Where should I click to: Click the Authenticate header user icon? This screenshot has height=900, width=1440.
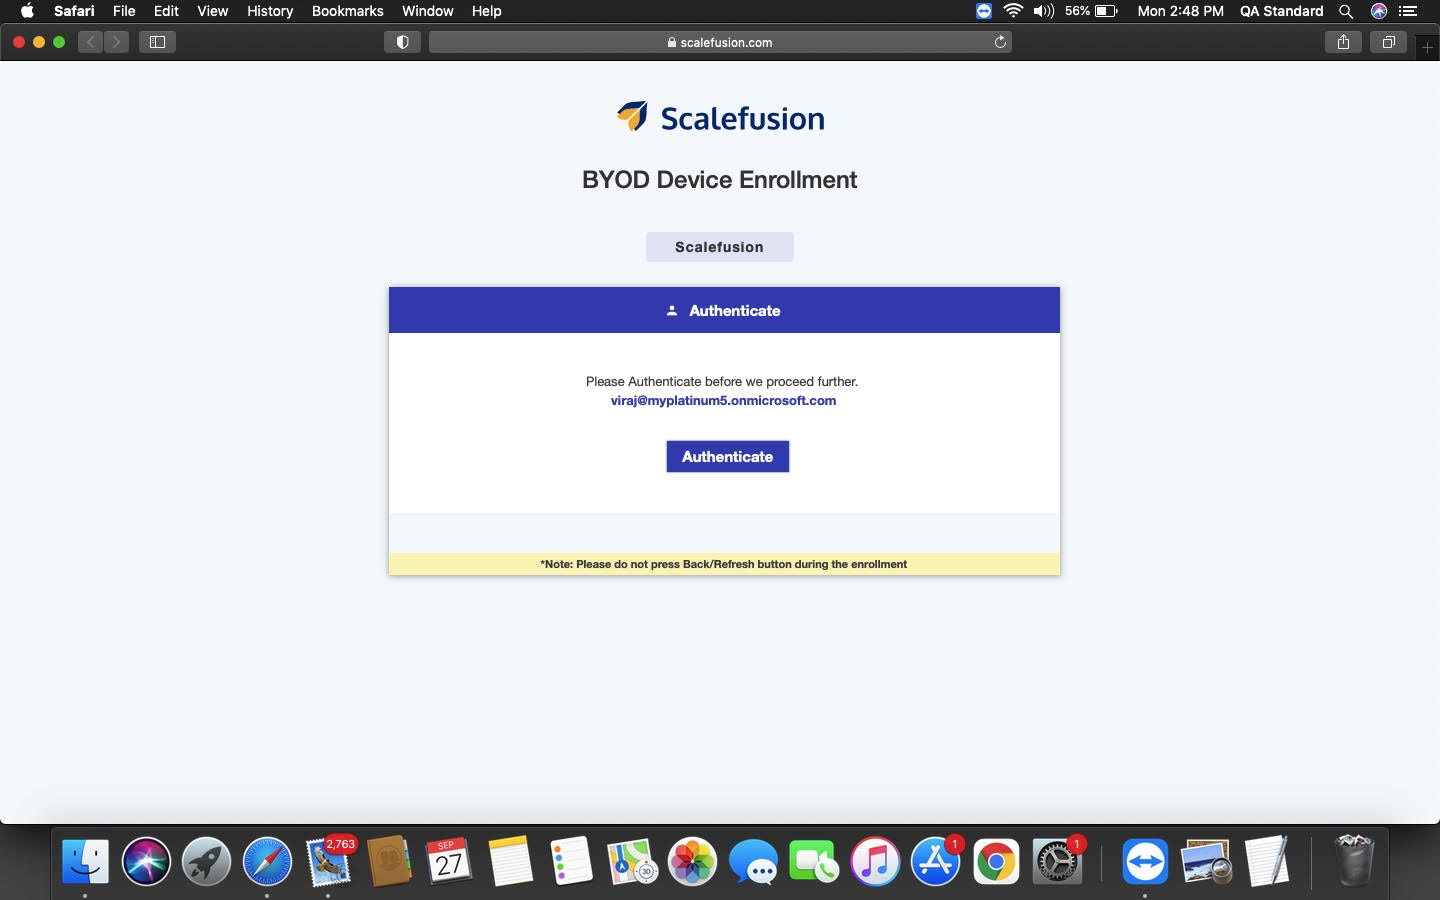672,311
